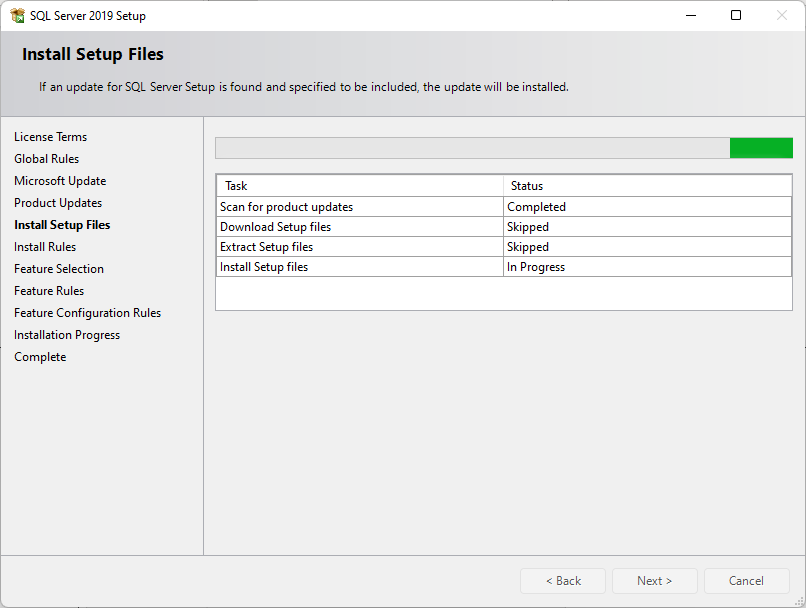Image resolution: width=806 pixels, height=608 pixels.
Task: Click the Status column header
Action: pyautogui.click(x=647, y=186)
